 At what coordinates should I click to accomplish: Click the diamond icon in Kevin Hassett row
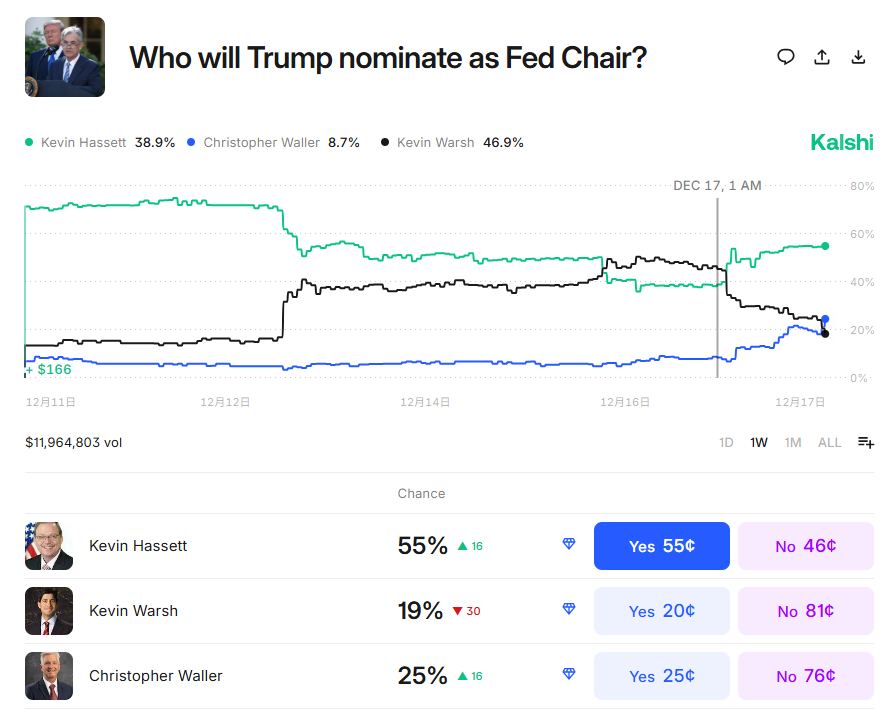click(x=569, y=544)
